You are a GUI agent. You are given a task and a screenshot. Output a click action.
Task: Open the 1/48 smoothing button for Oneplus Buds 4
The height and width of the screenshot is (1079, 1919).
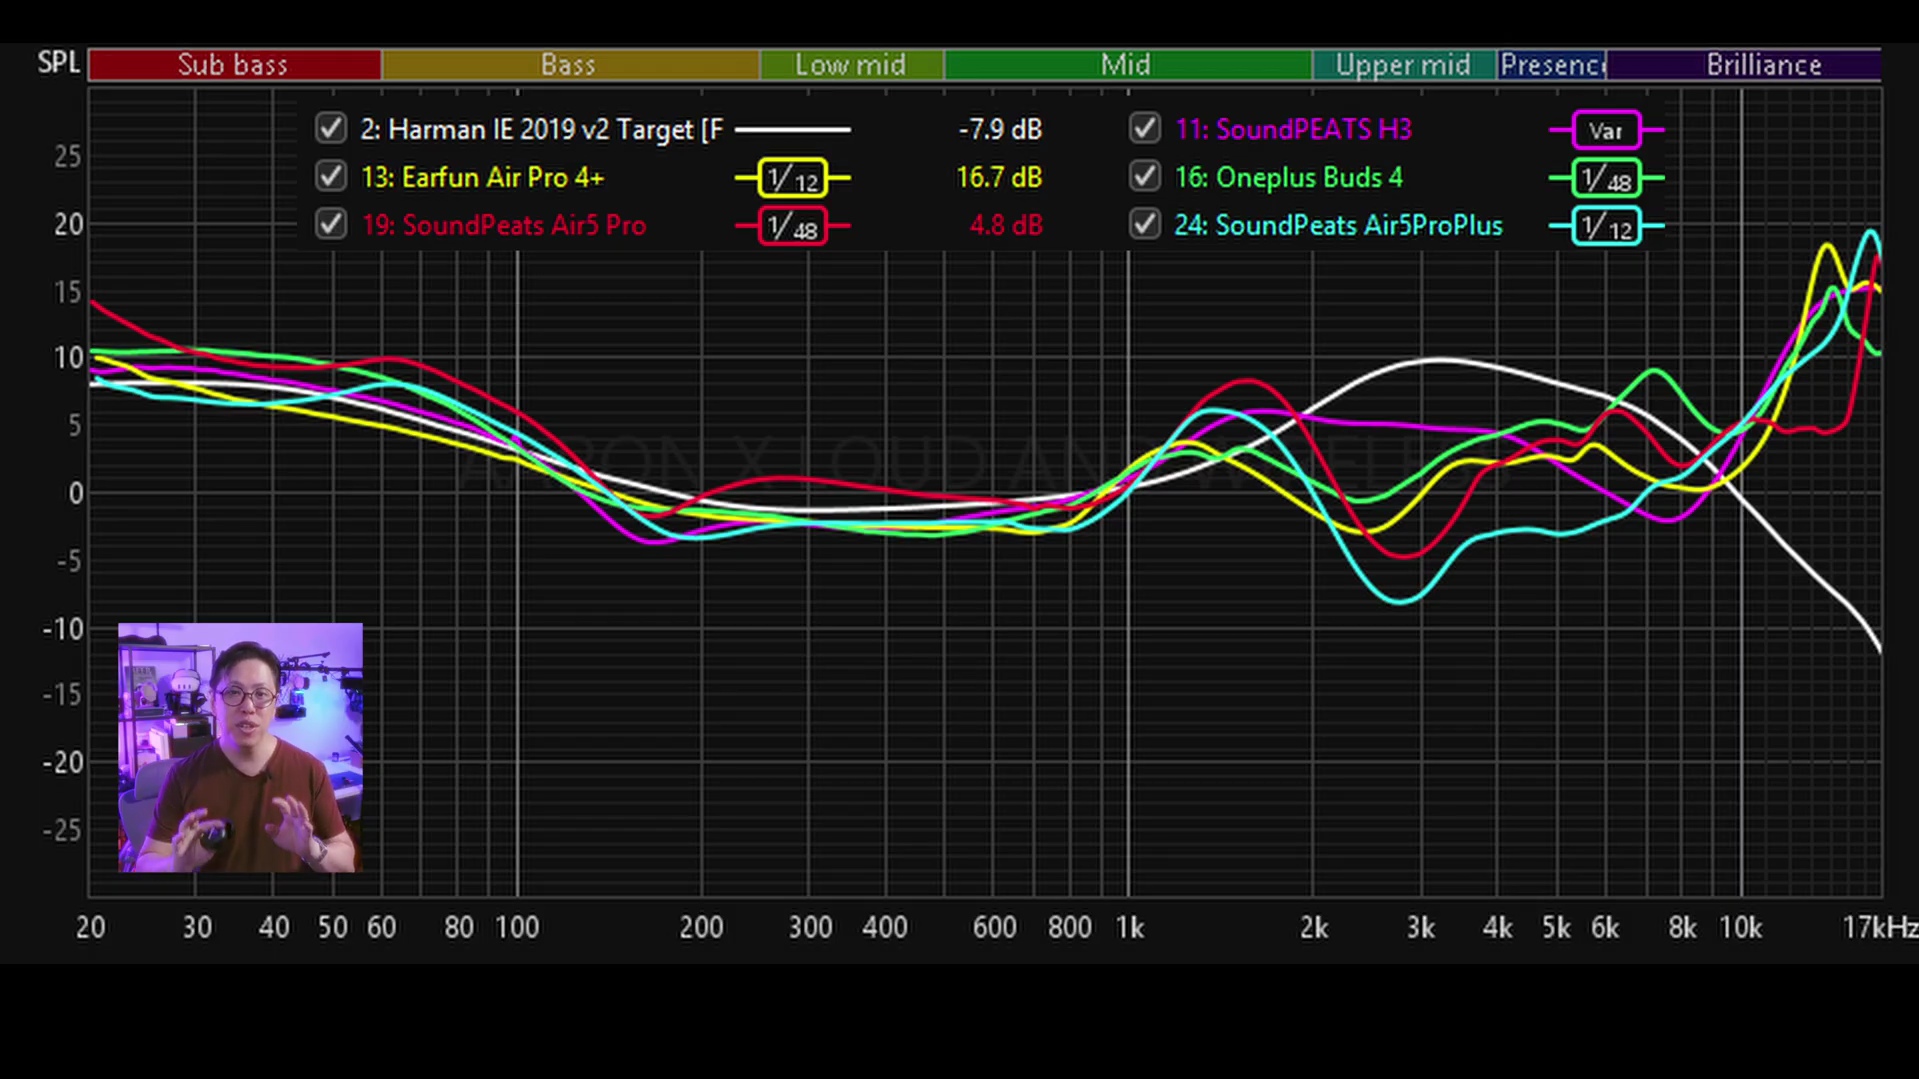(x=1606, y=178)
